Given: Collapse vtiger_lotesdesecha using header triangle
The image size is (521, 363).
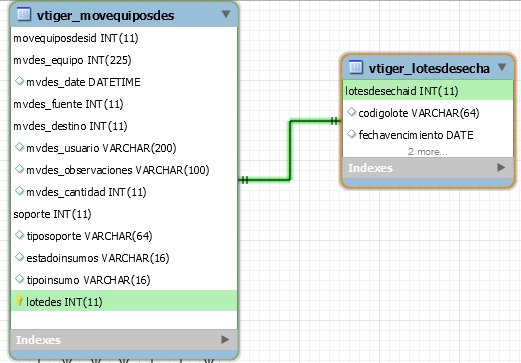Looking at the screenshot, I should [x=502, y=67].
